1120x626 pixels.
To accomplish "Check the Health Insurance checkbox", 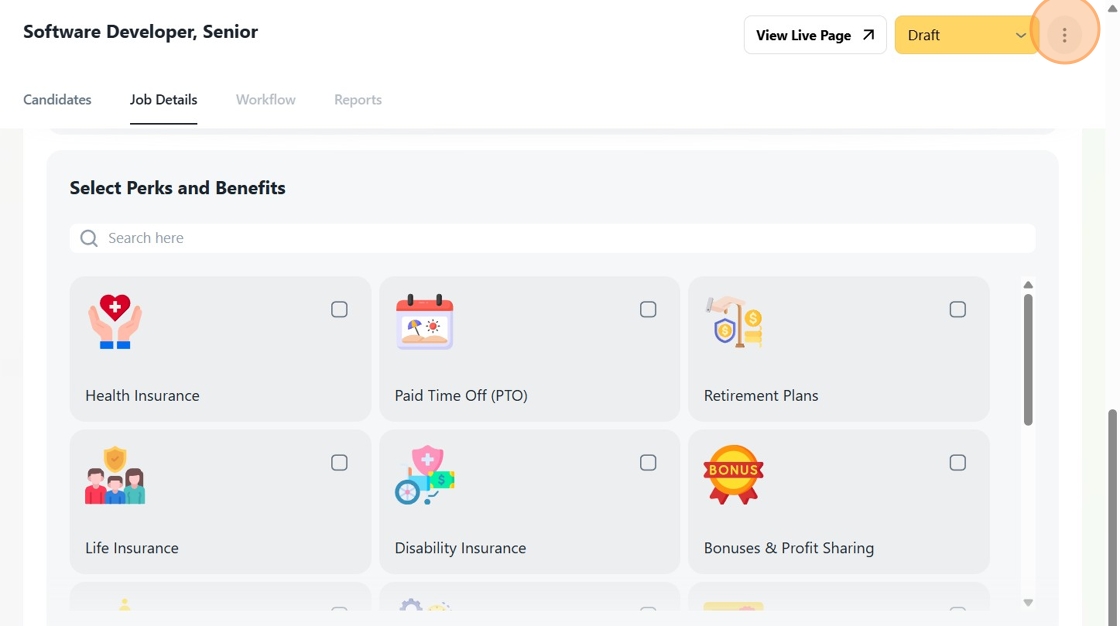I will pyautogui.click(x=339, y=310).
